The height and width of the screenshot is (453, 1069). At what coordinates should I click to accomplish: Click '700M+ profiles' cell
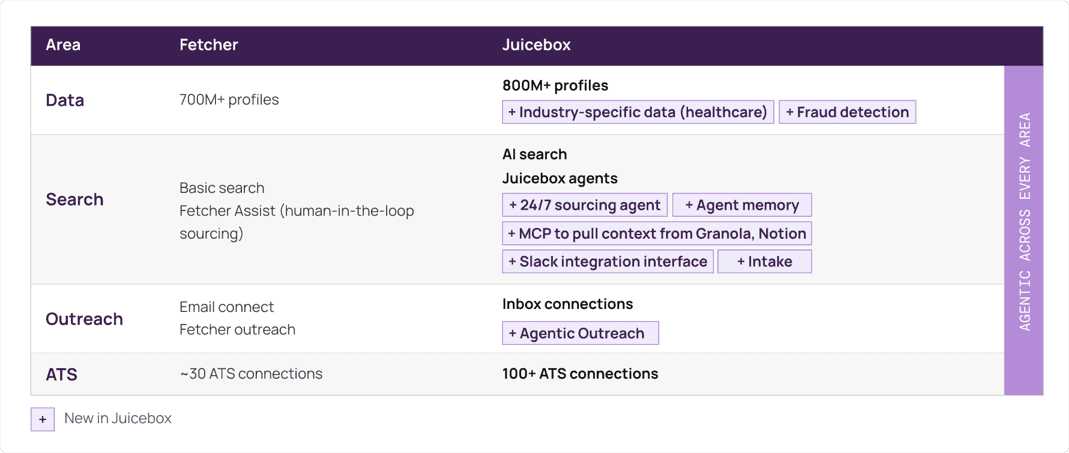coord(229,100)
